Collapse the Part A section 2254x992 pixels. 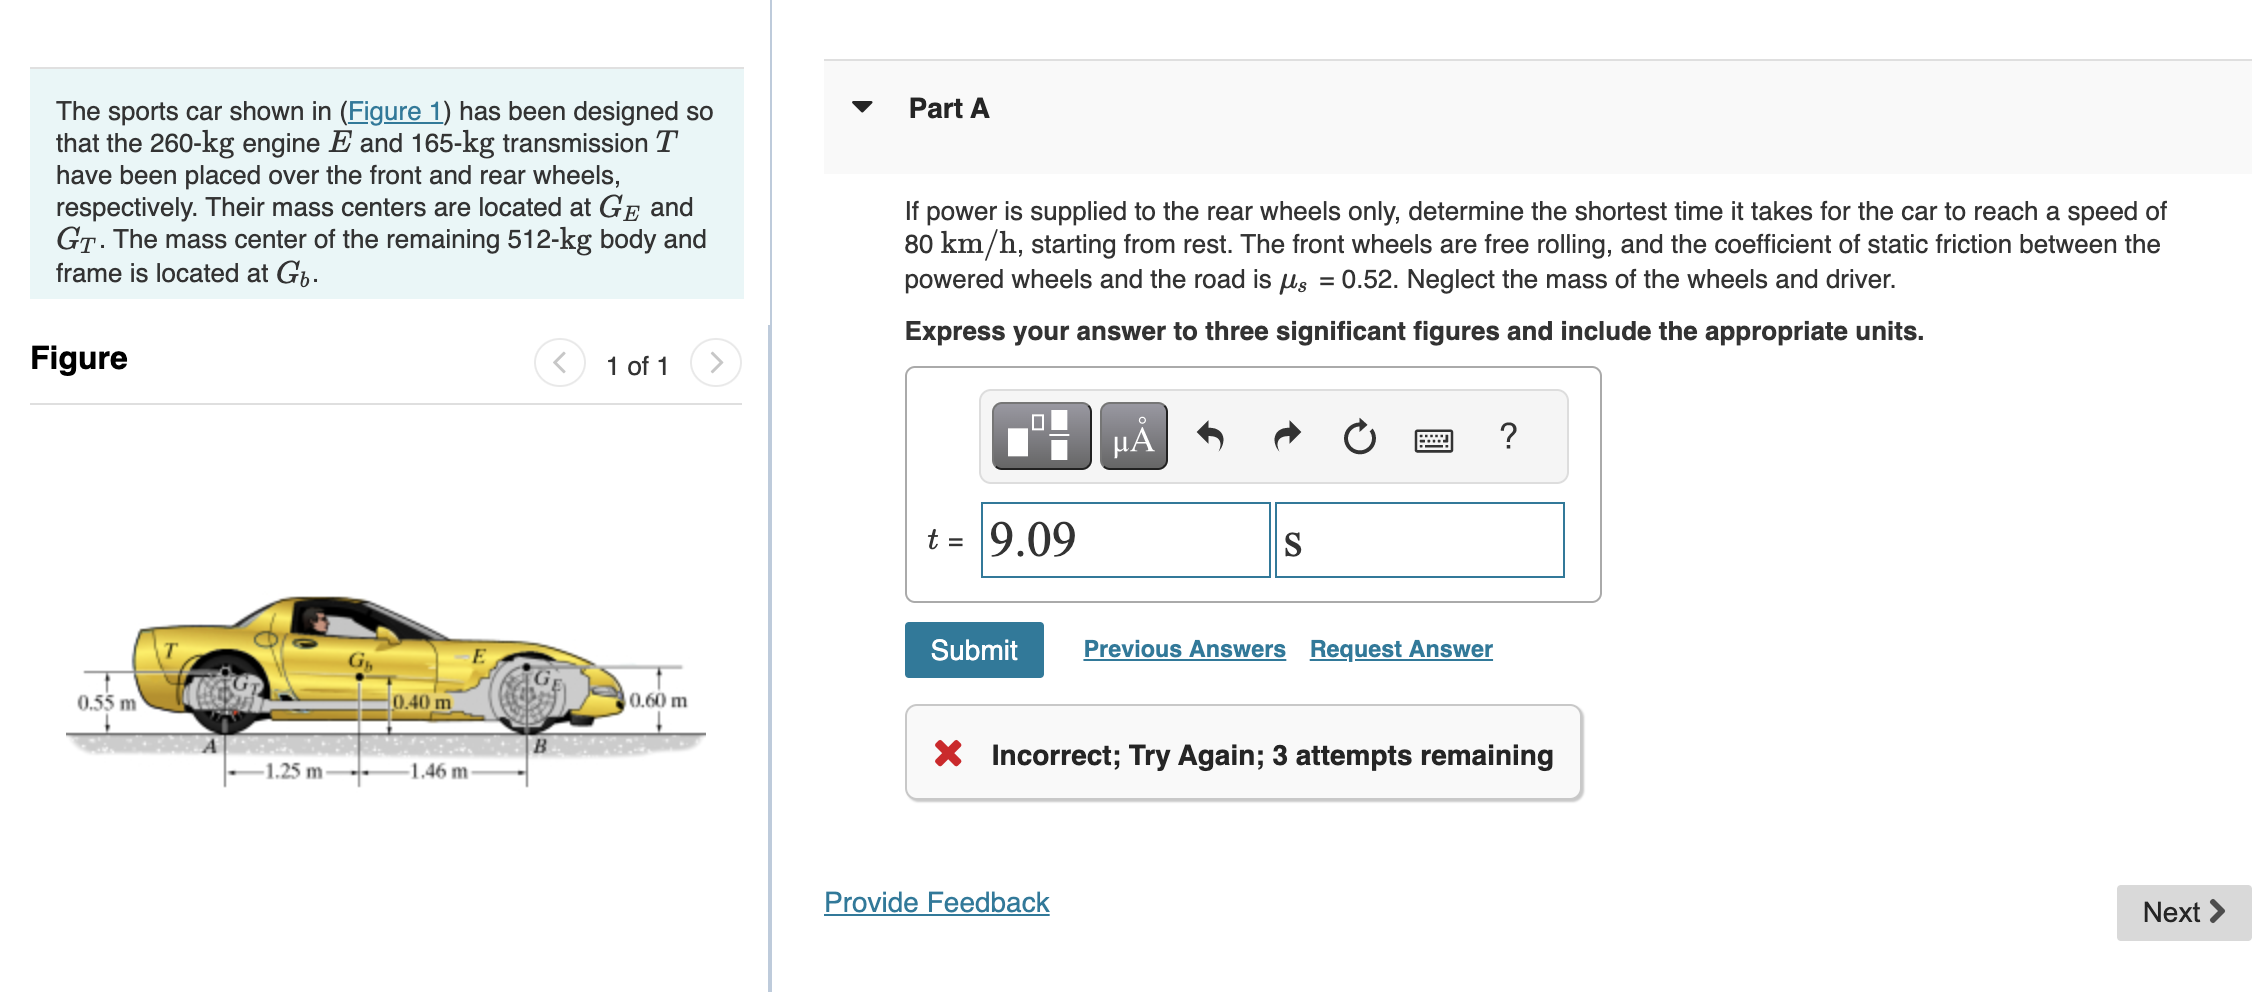864,108
